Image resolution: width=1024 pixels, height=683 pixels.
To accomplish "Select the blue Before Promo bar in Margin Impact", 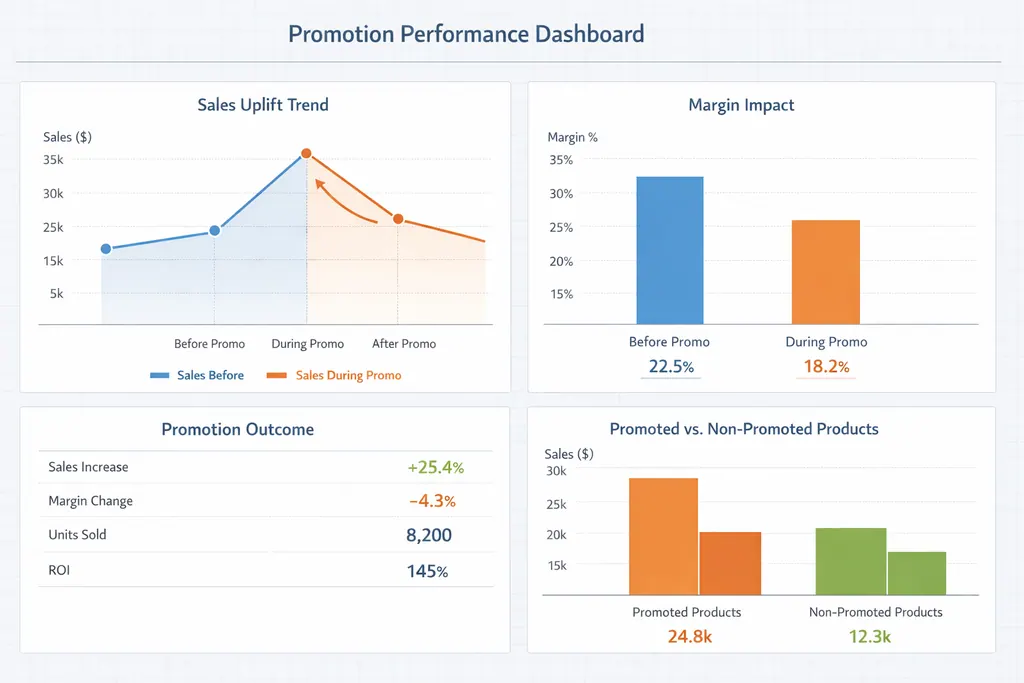I will pyautogui.click(x=670, y=250).
